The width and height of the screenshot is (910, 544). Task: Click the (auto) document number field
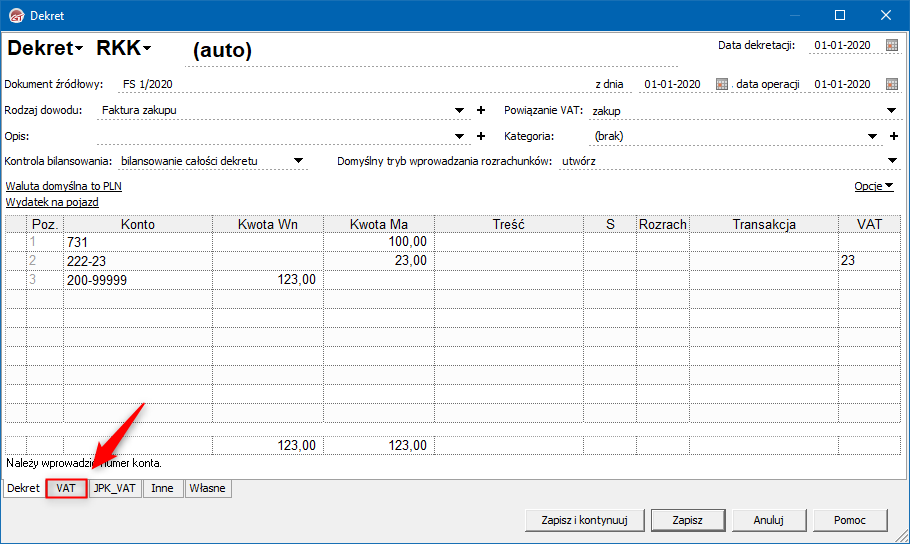click(431, 51)
